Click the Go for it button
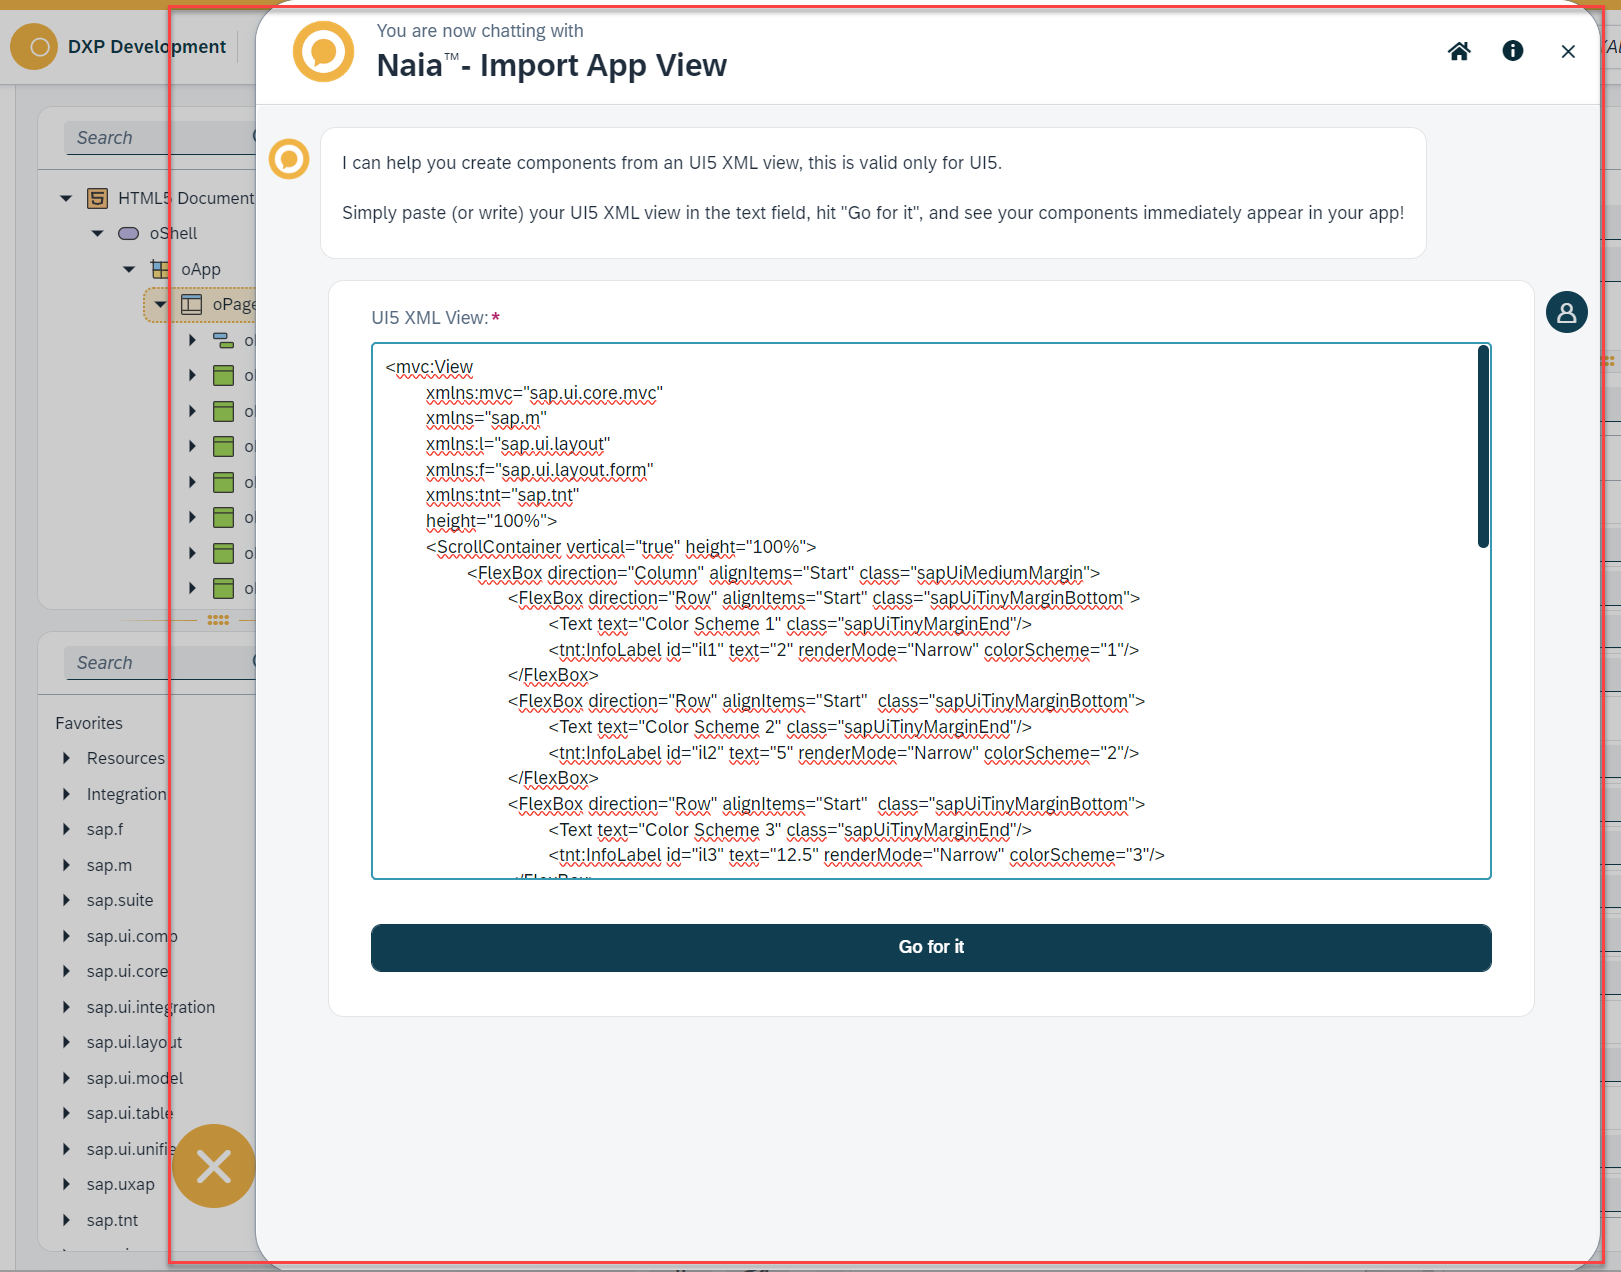1621x1272 pixels. point(931,947)
